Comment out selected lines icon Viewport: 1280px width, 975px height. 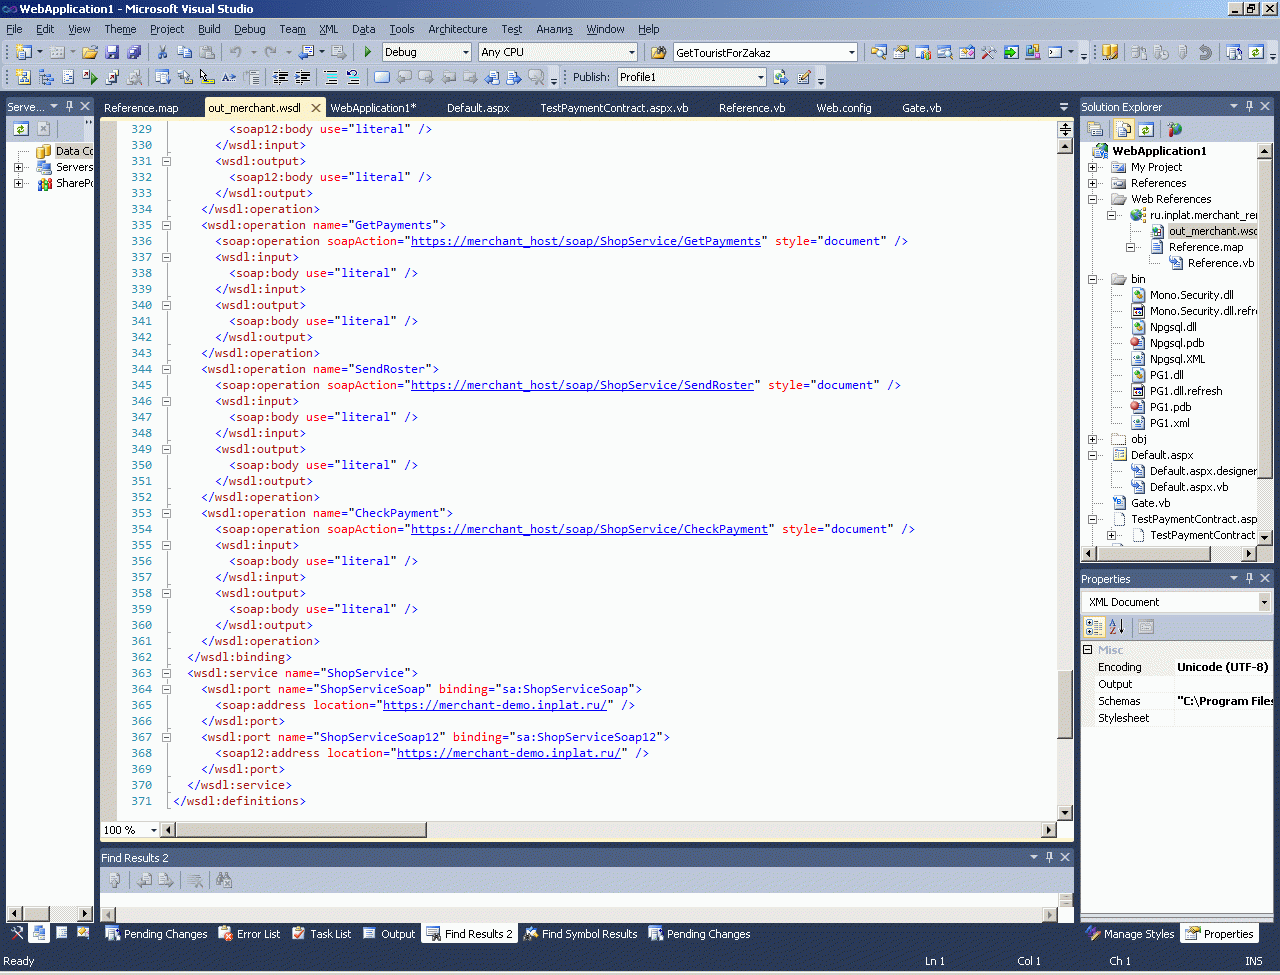(x=331, y=77)
